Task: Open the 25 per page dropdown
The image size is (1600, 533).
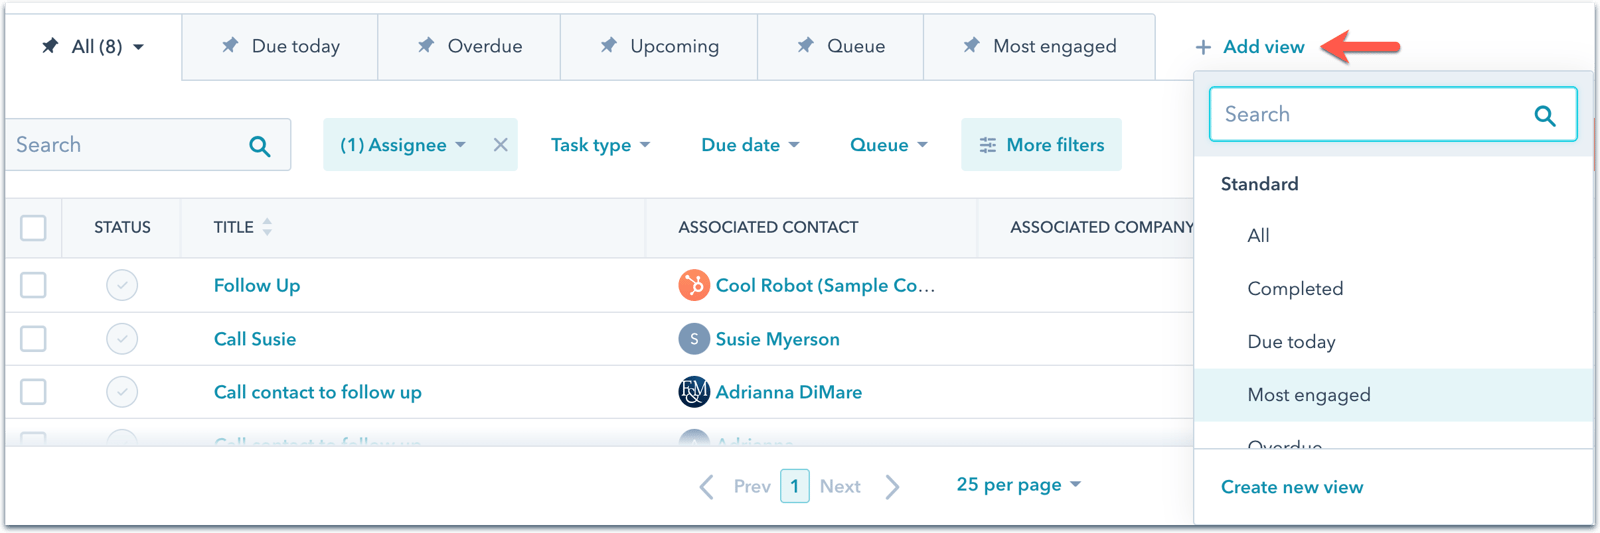Action: 1018,484
